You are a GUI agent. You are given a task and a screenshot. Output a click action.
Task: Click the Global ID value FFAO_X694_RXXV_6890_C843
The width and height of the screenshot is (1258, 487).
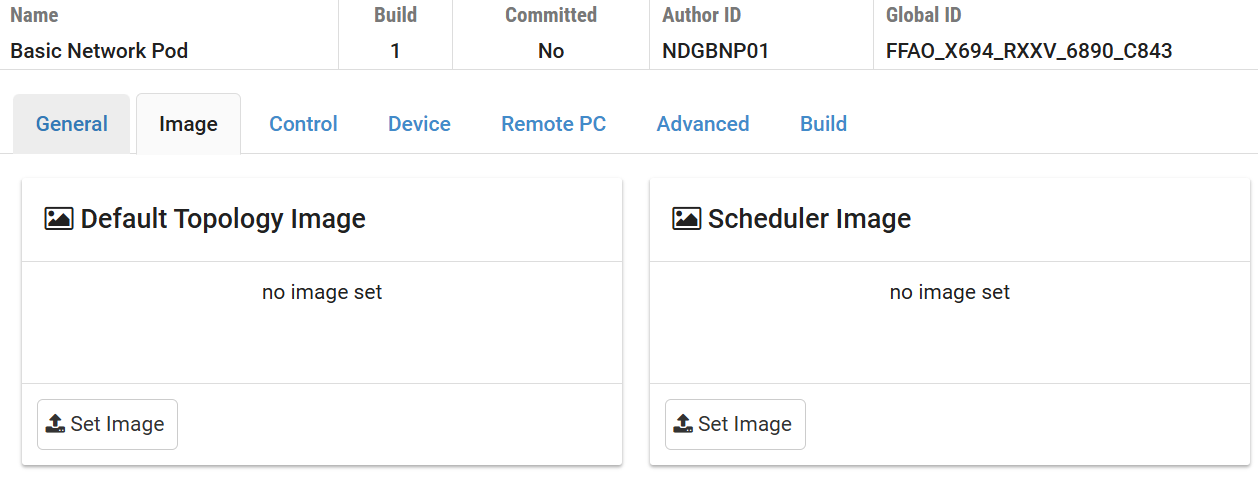pyautogui.click(x=1029, y=51)
